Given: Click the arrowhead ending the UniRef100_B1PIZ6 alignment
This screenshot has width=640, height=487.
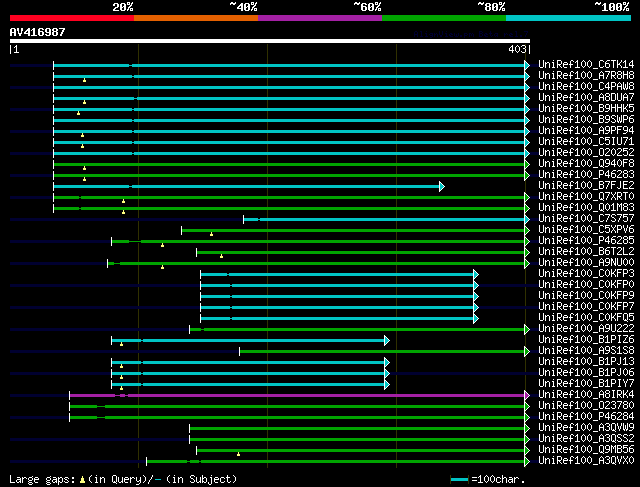Looking at the screenshot, I should pos(387,340).
